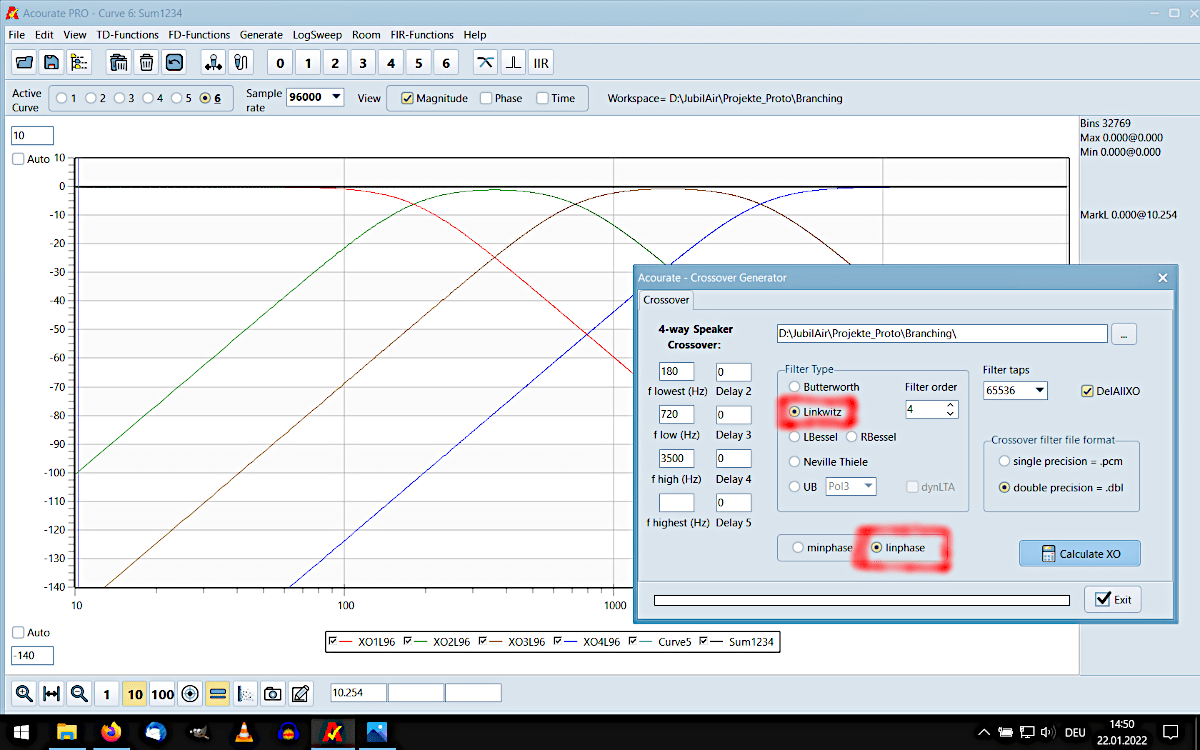Image resolution: width=1200 pixels, height=750 pixels.
Task: Open the TD-Functions menu
Action: tap(127, 34)
